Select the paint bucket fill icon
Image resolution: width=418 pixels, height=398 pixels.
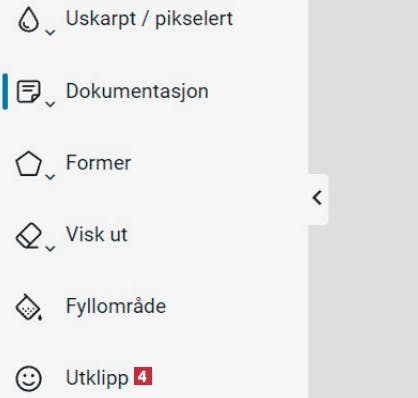point(29,307)
